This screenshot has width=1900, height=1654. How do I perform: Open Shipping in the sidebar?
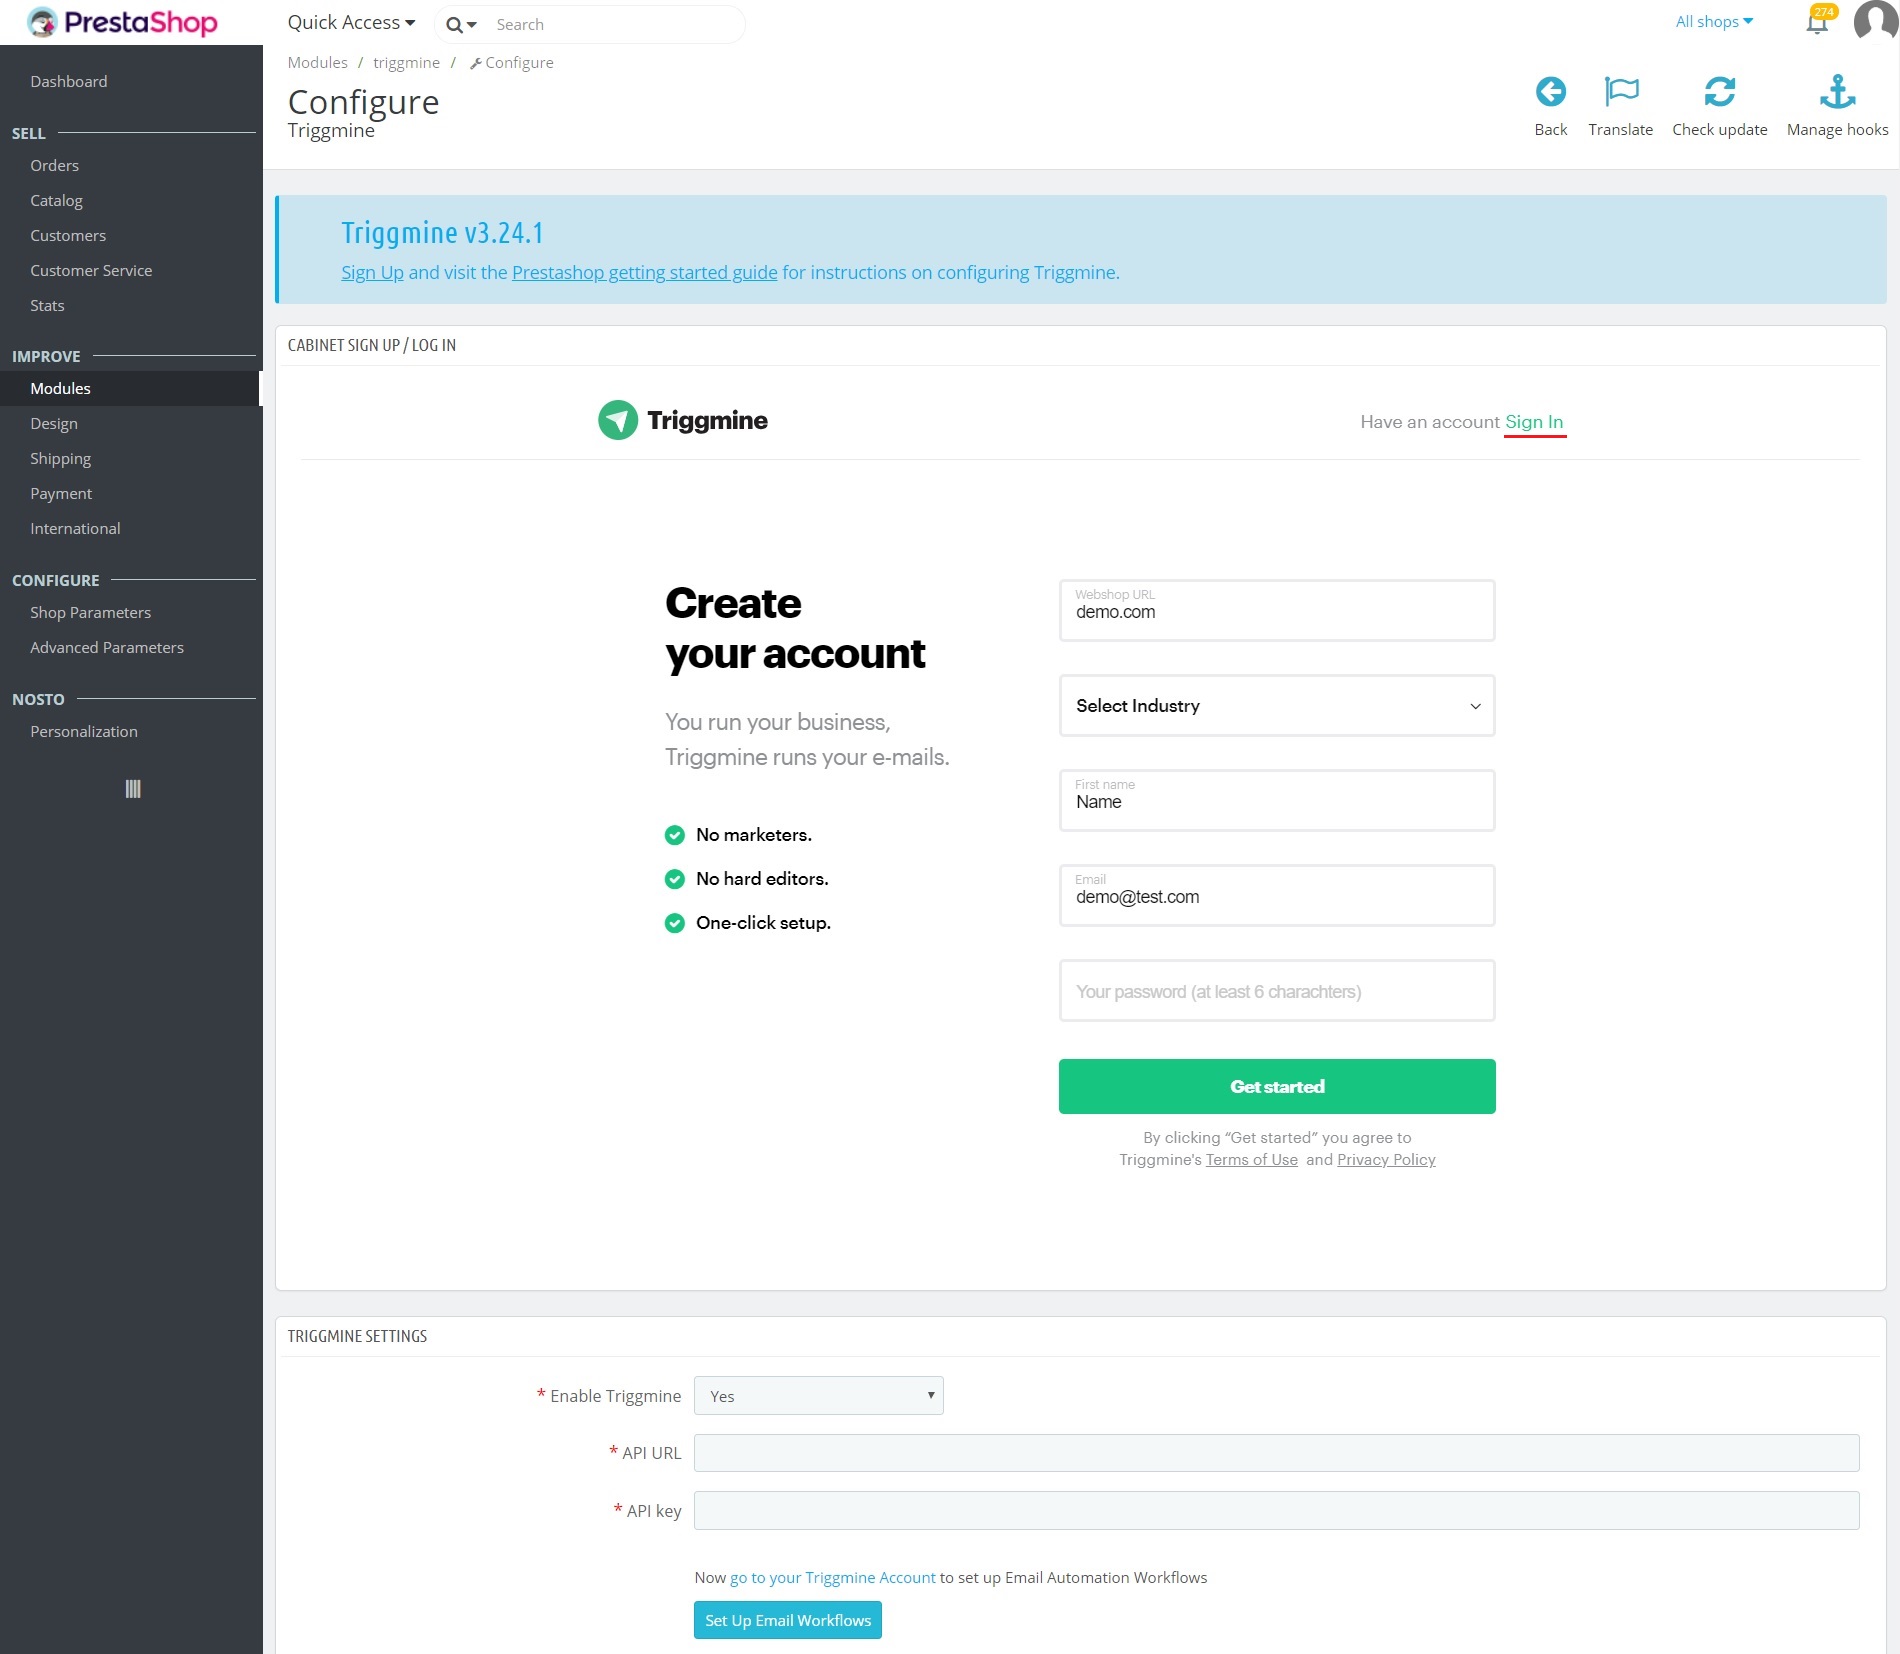pos(60,458)
